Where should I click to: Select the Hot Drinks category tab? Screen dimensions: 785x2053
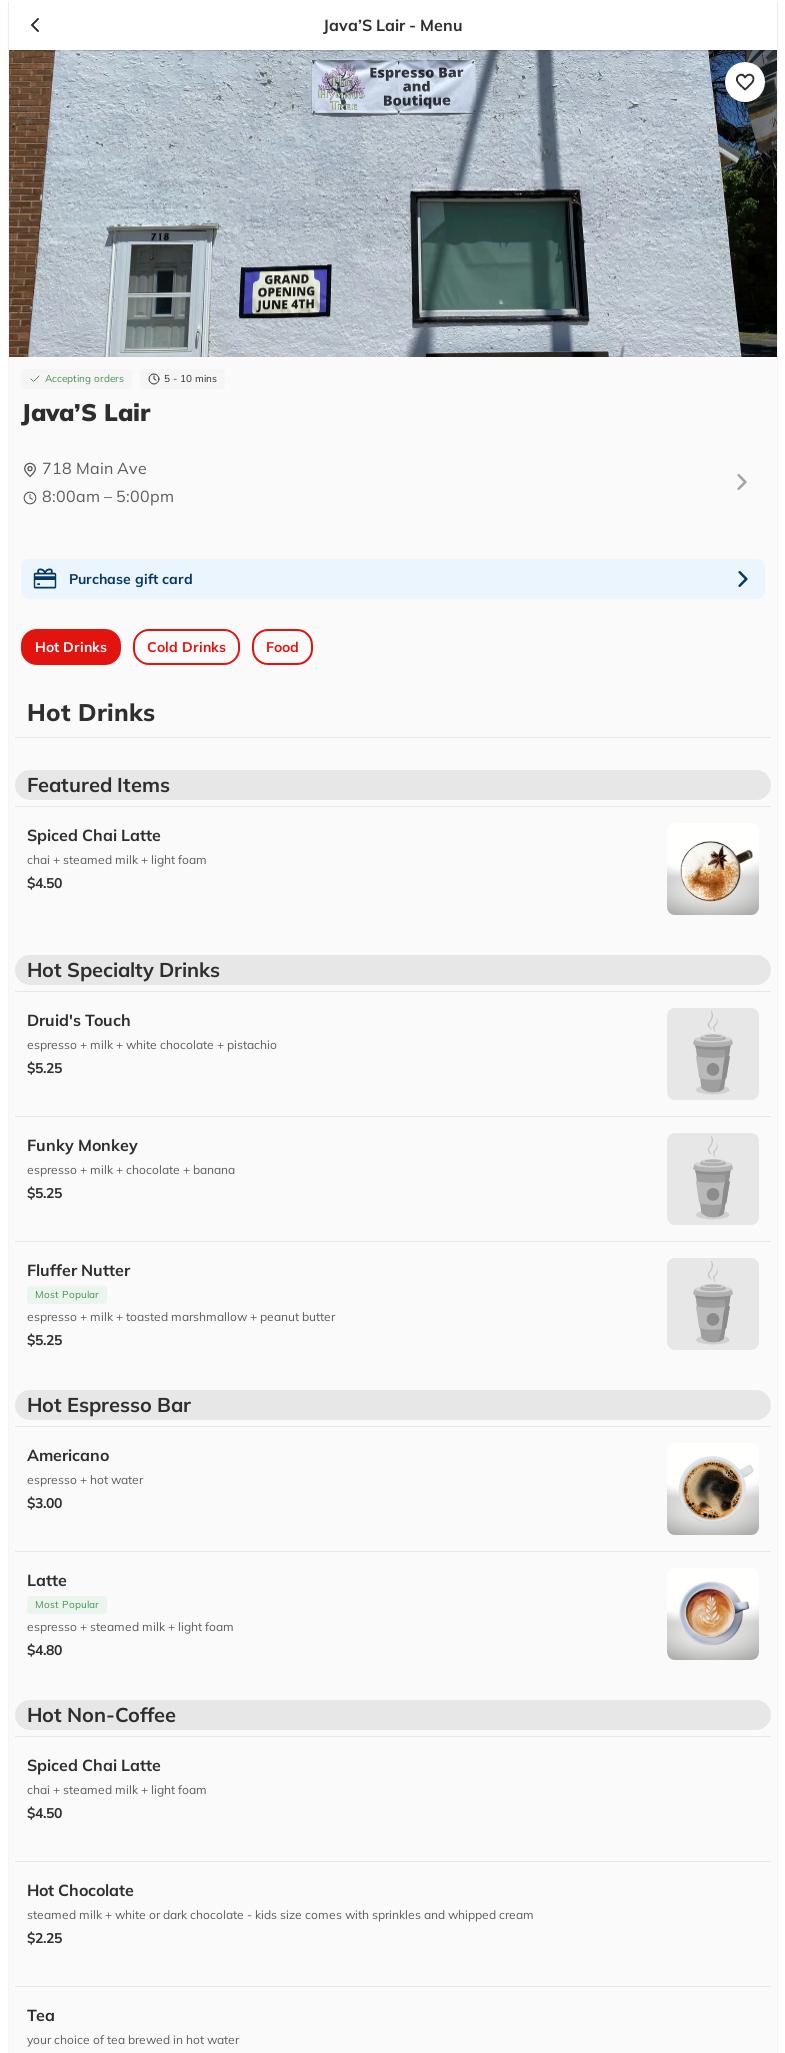point(71,647)
